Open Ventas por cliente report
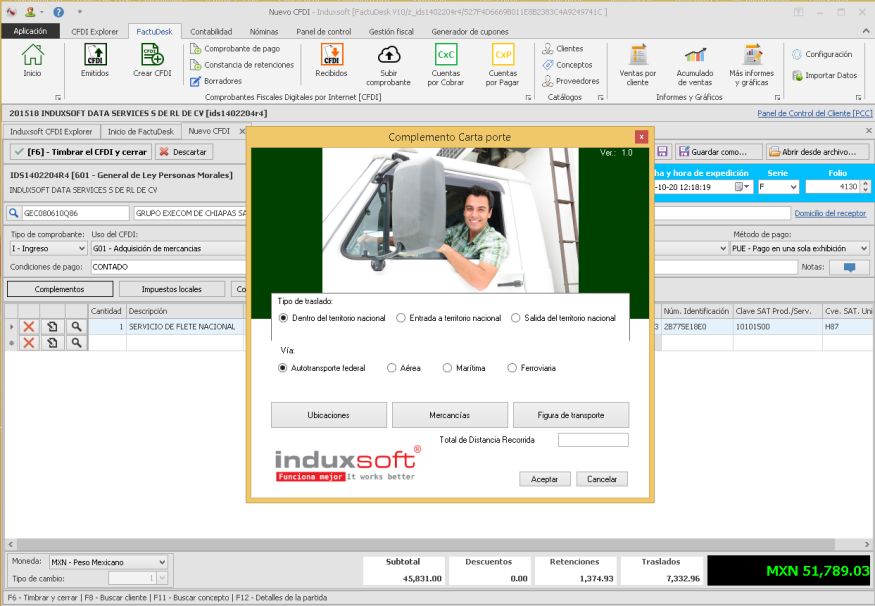875x606 pixels. [638, 65]
